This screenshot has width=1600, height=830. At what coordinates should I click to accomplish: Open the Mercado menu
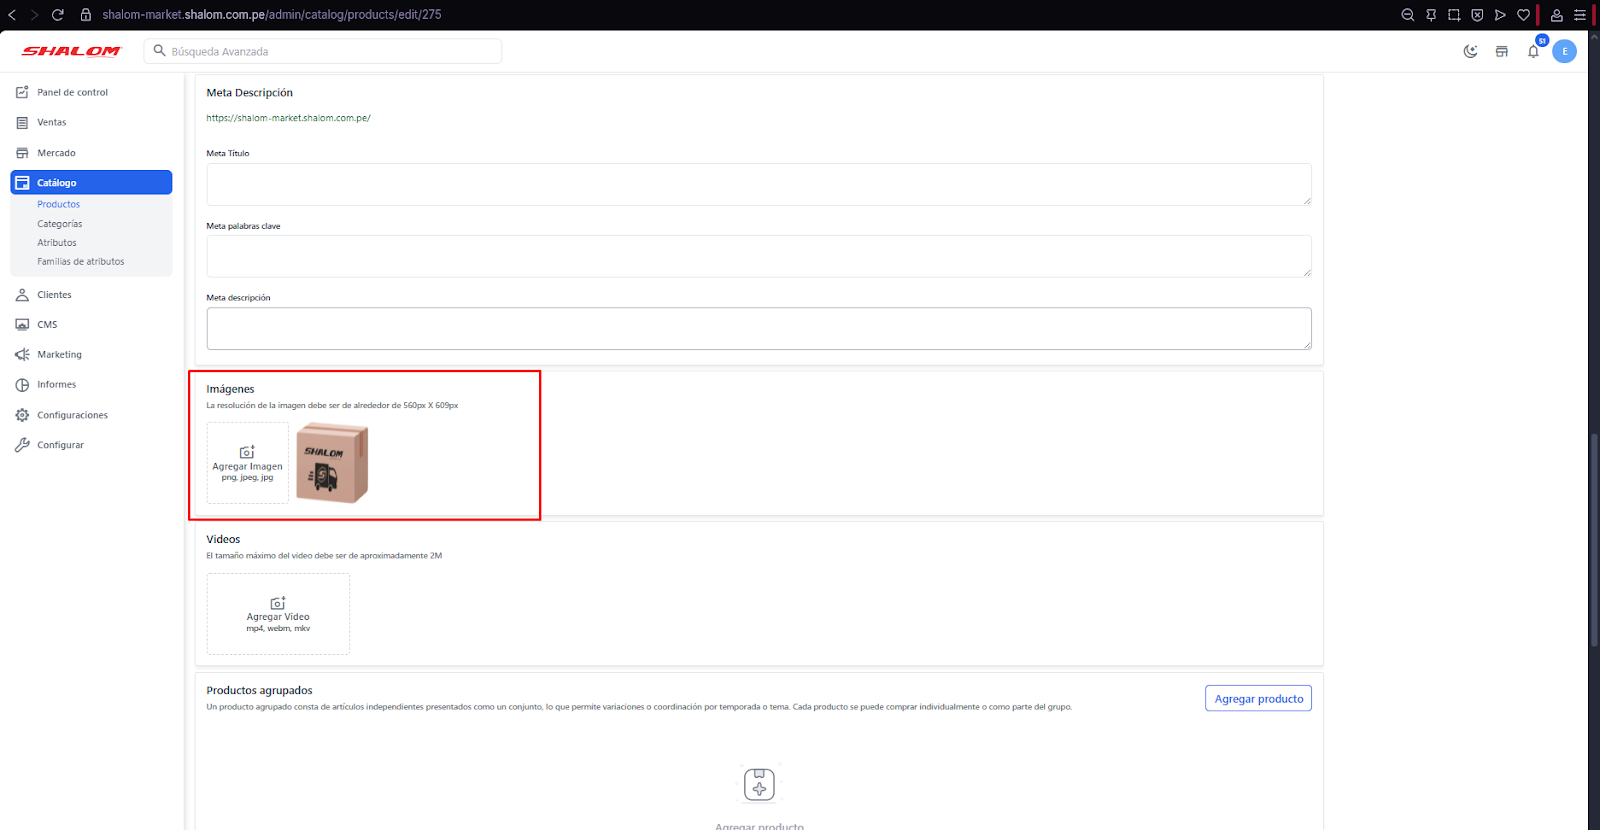(x=56, y=153)
